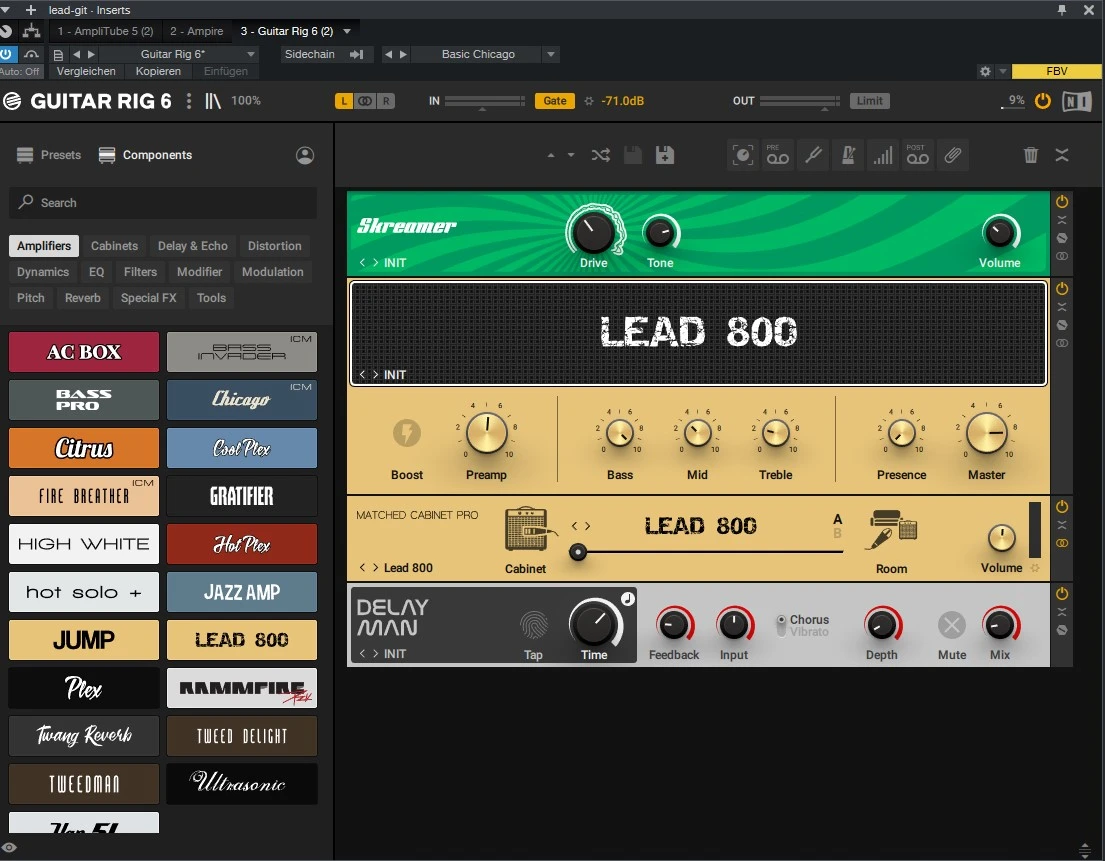The image size is (1105, 861).
Task: Click the Gate learn icon beside -71.0dB
Action: 589,101
